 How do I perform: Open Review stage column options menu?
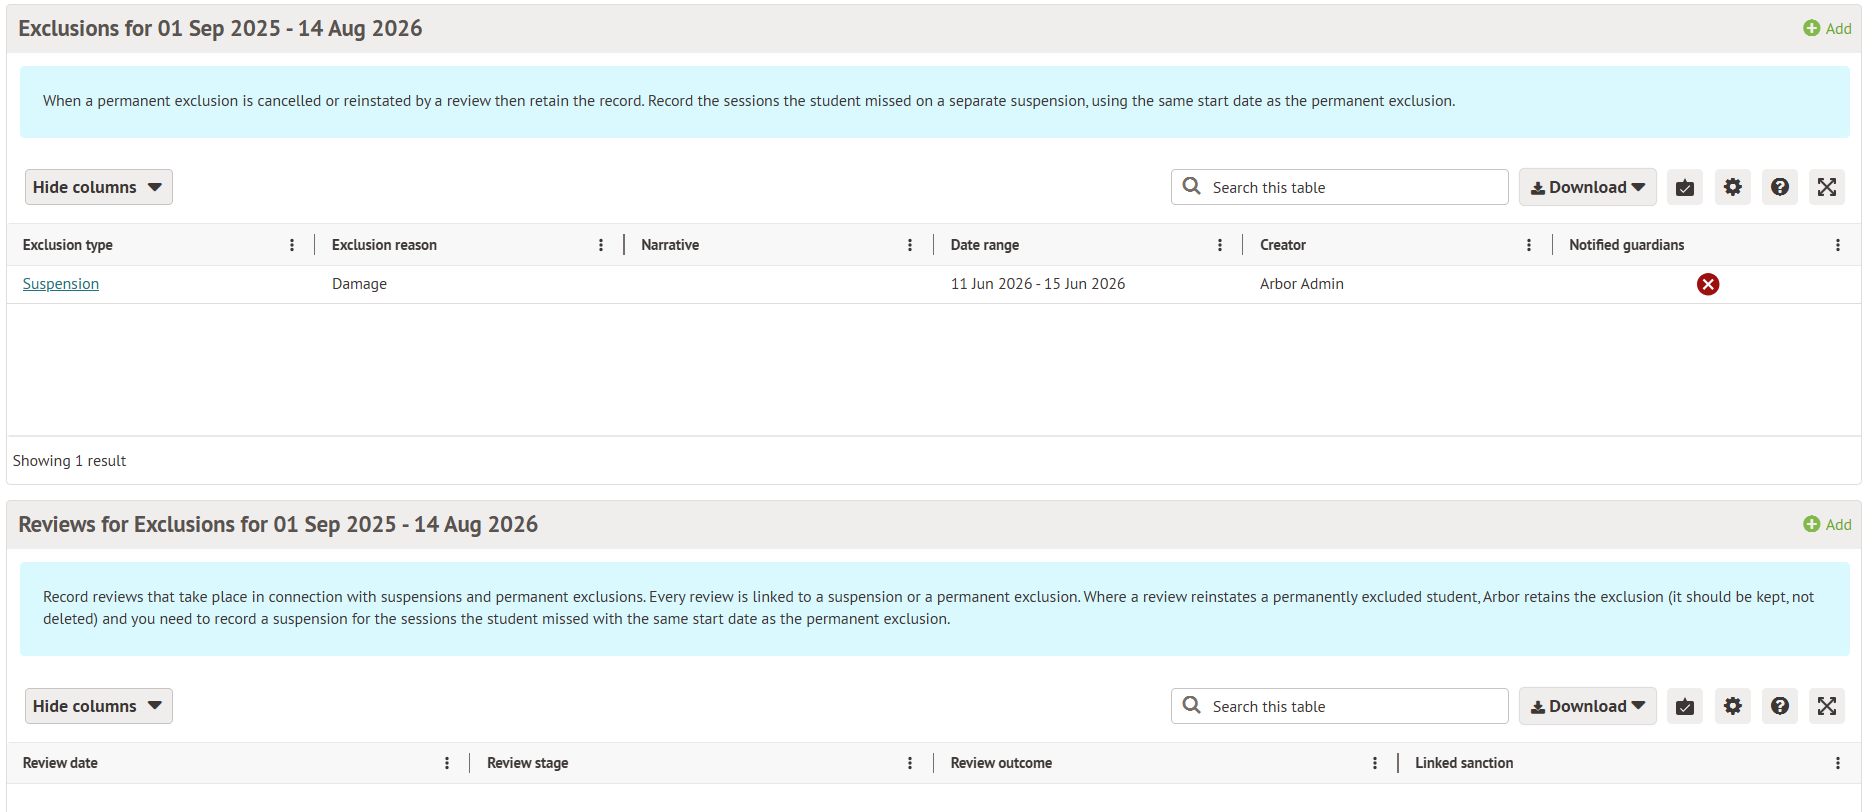(x=910, y=763)
